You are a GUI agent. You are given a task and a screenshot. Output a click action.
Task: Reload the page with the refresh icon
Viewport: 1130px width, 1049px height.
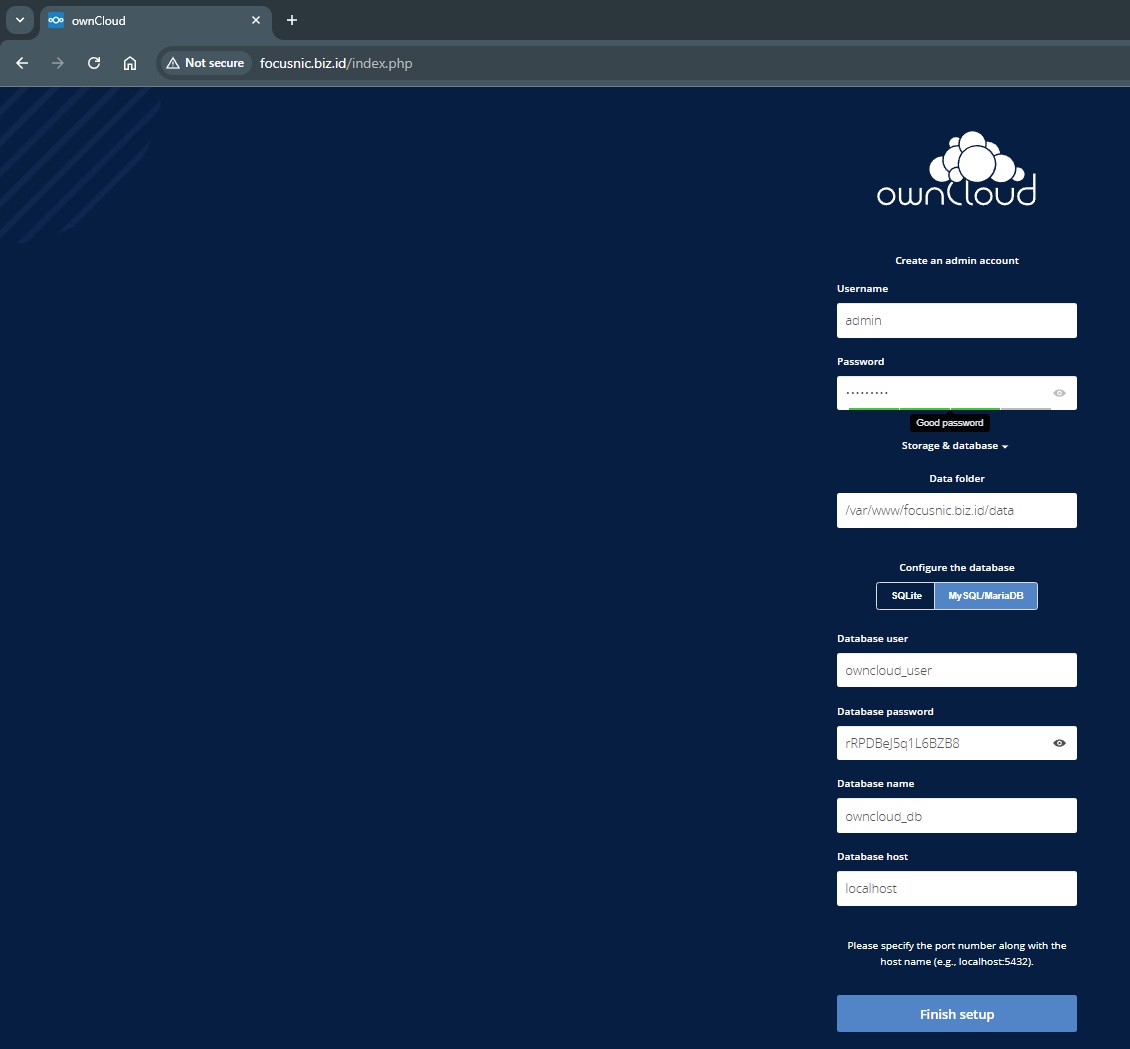click(94, 63)
